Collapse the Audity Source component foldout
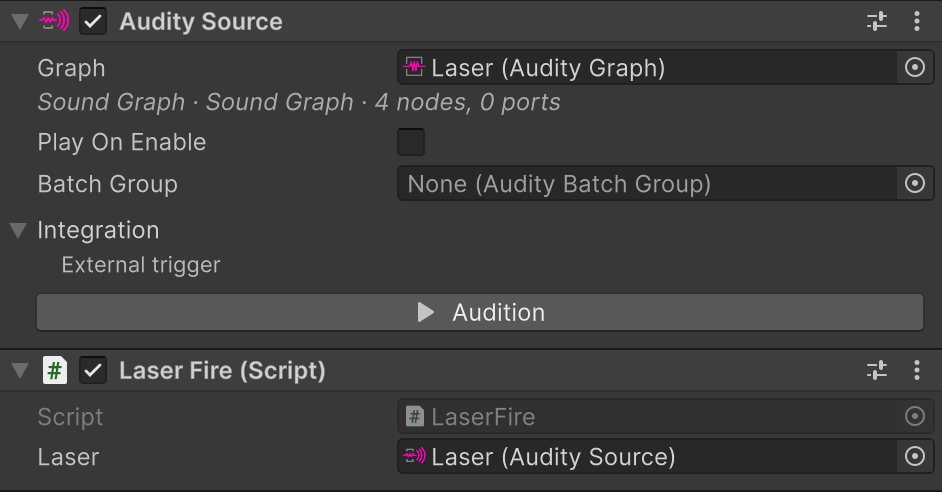This screenshot has width=942, height=492. click(x=20, y=22)
